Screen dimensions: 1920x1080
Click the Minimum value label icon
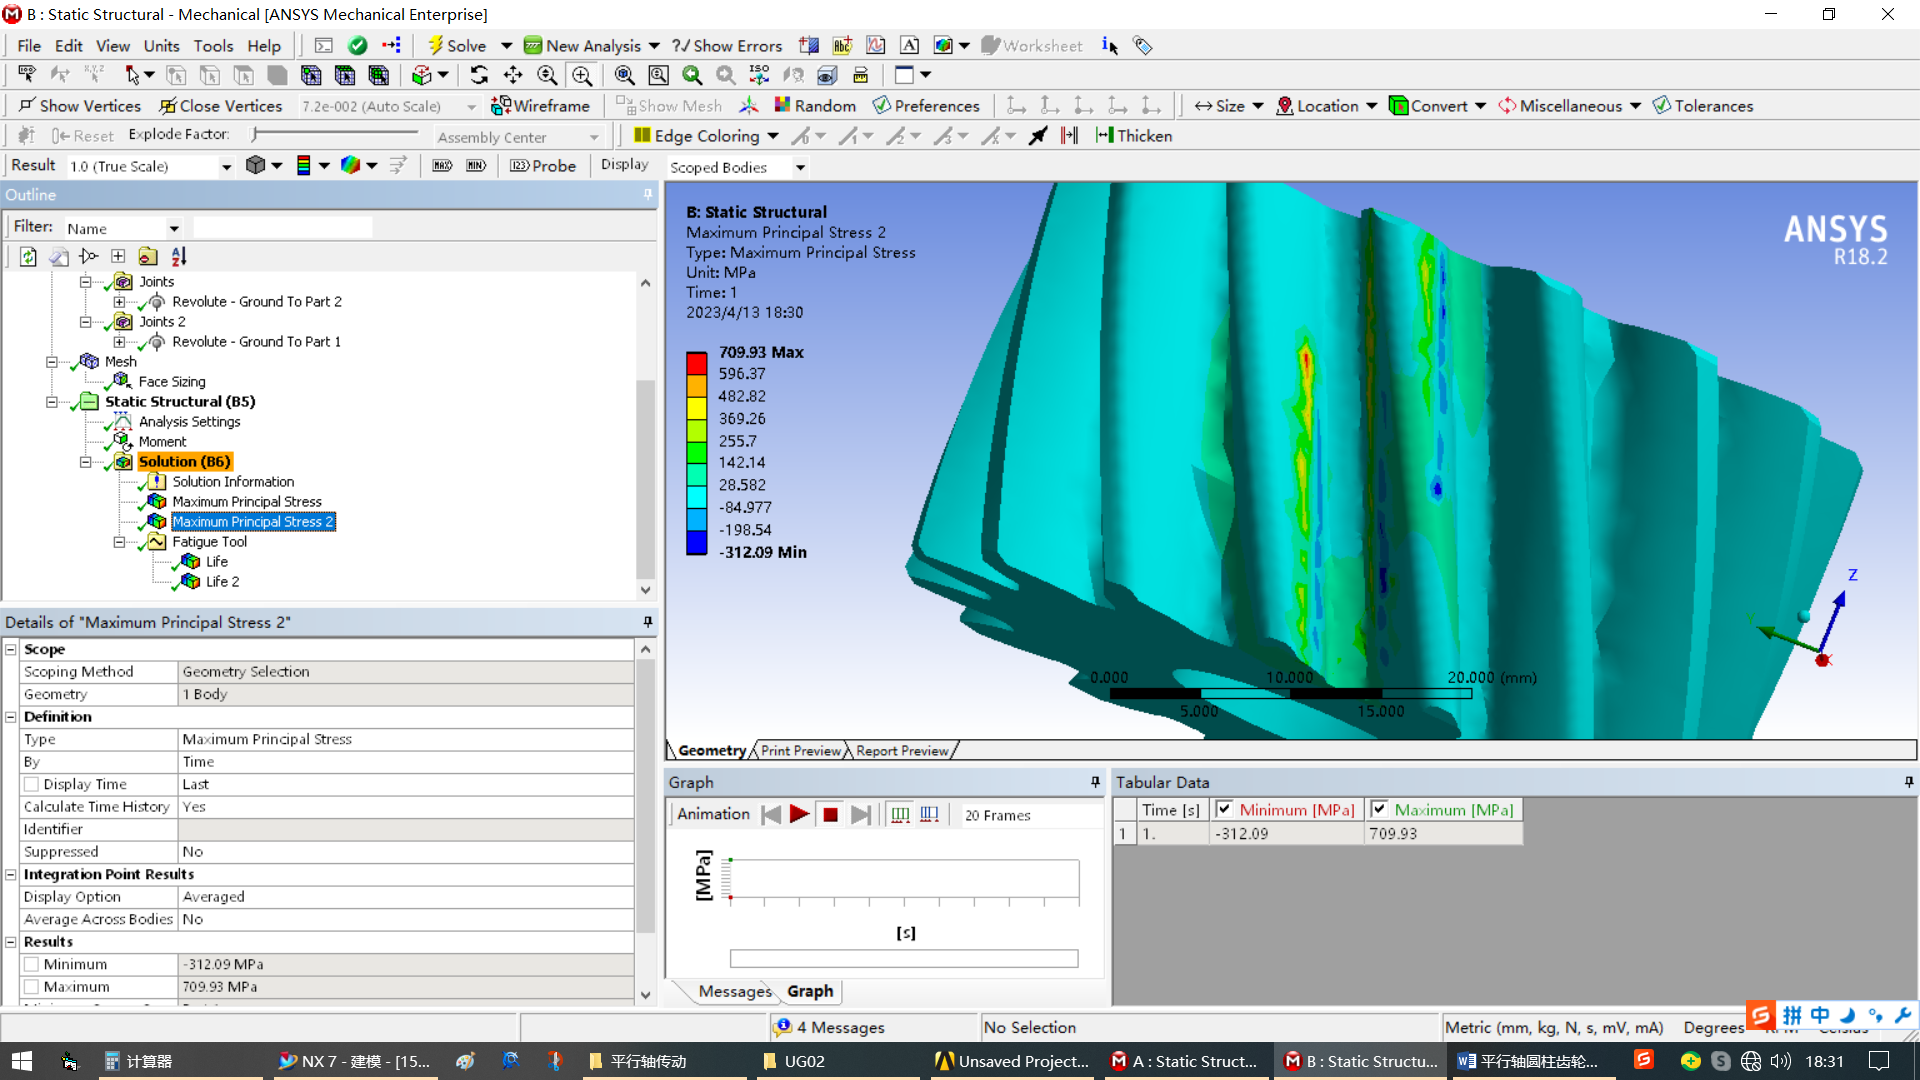(x=476, y=166)
